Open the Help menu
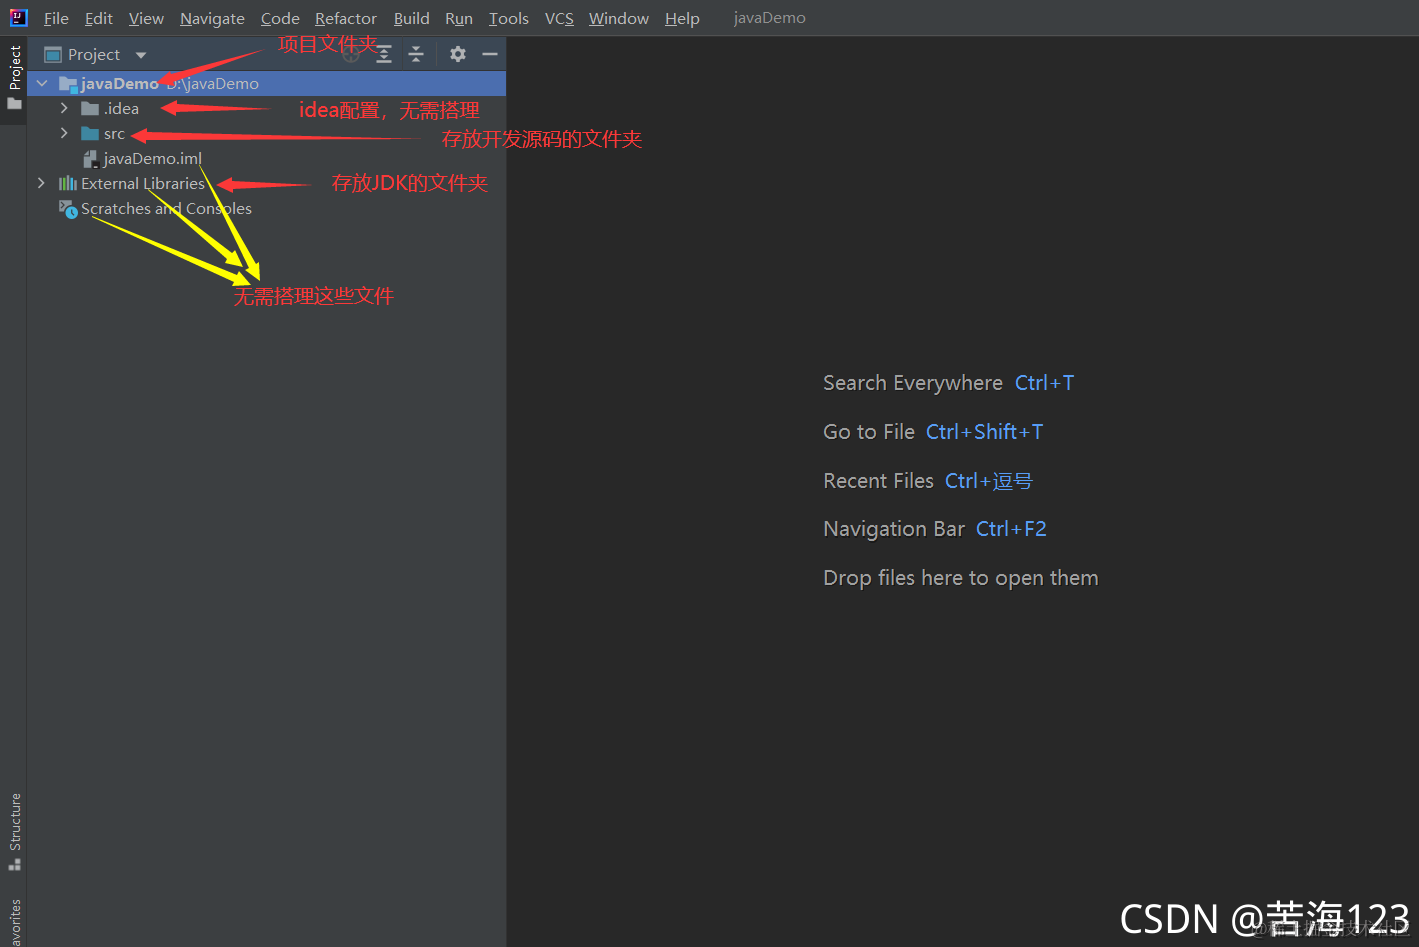Viewport: 1419px width, 947px height. tap(682, 18)
